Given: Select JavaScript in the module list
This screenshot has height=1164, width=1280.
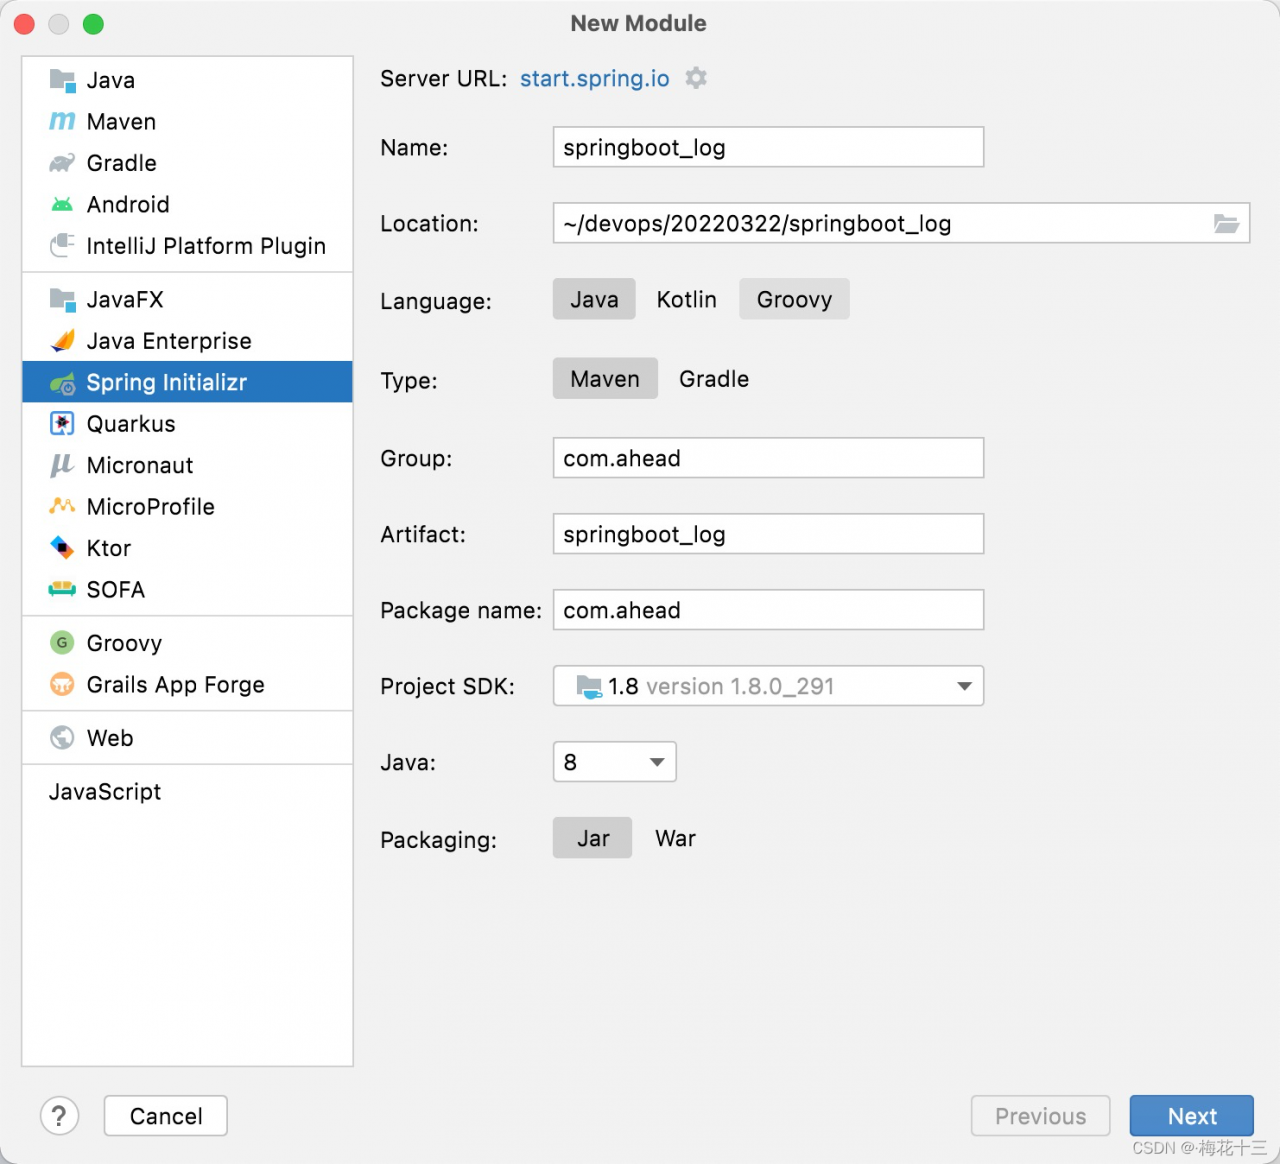Looking at the screenshot, I should tap(188, 792).
